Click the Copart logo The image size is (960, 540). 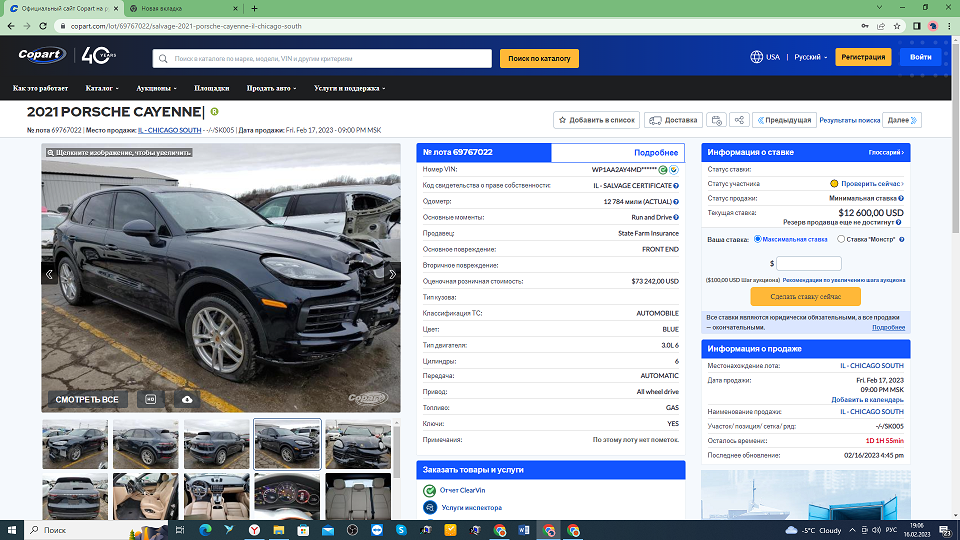click(x=41, y=55)
